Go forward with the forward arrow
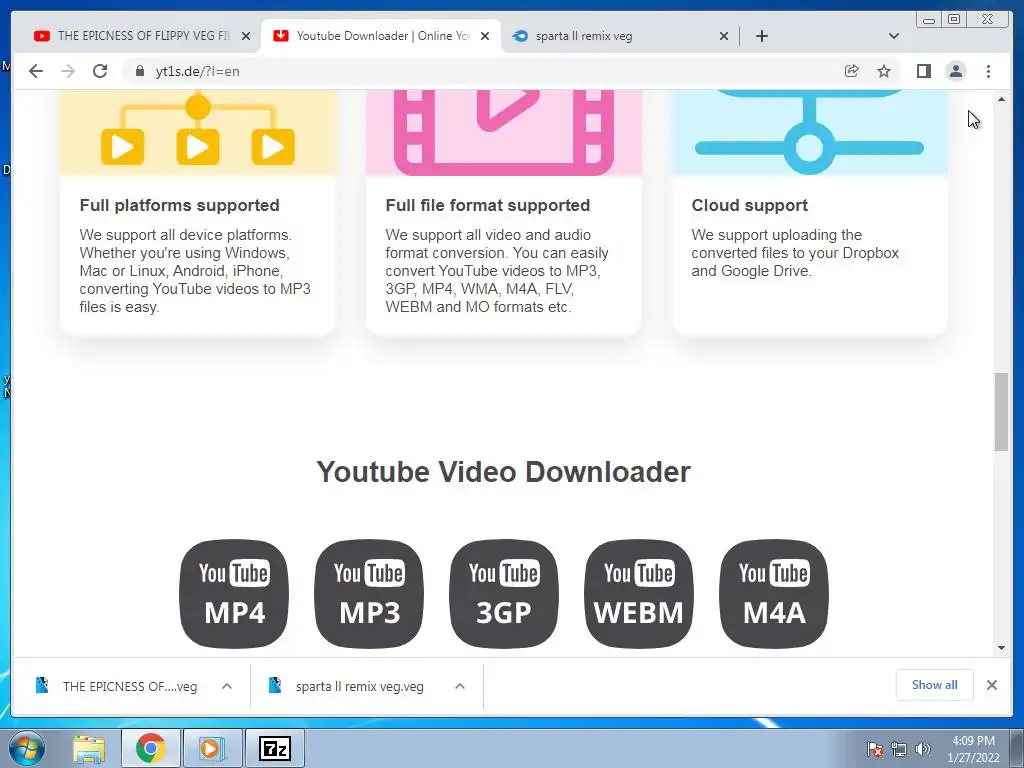The image size is (1024, 768). [x=68, y=71]
